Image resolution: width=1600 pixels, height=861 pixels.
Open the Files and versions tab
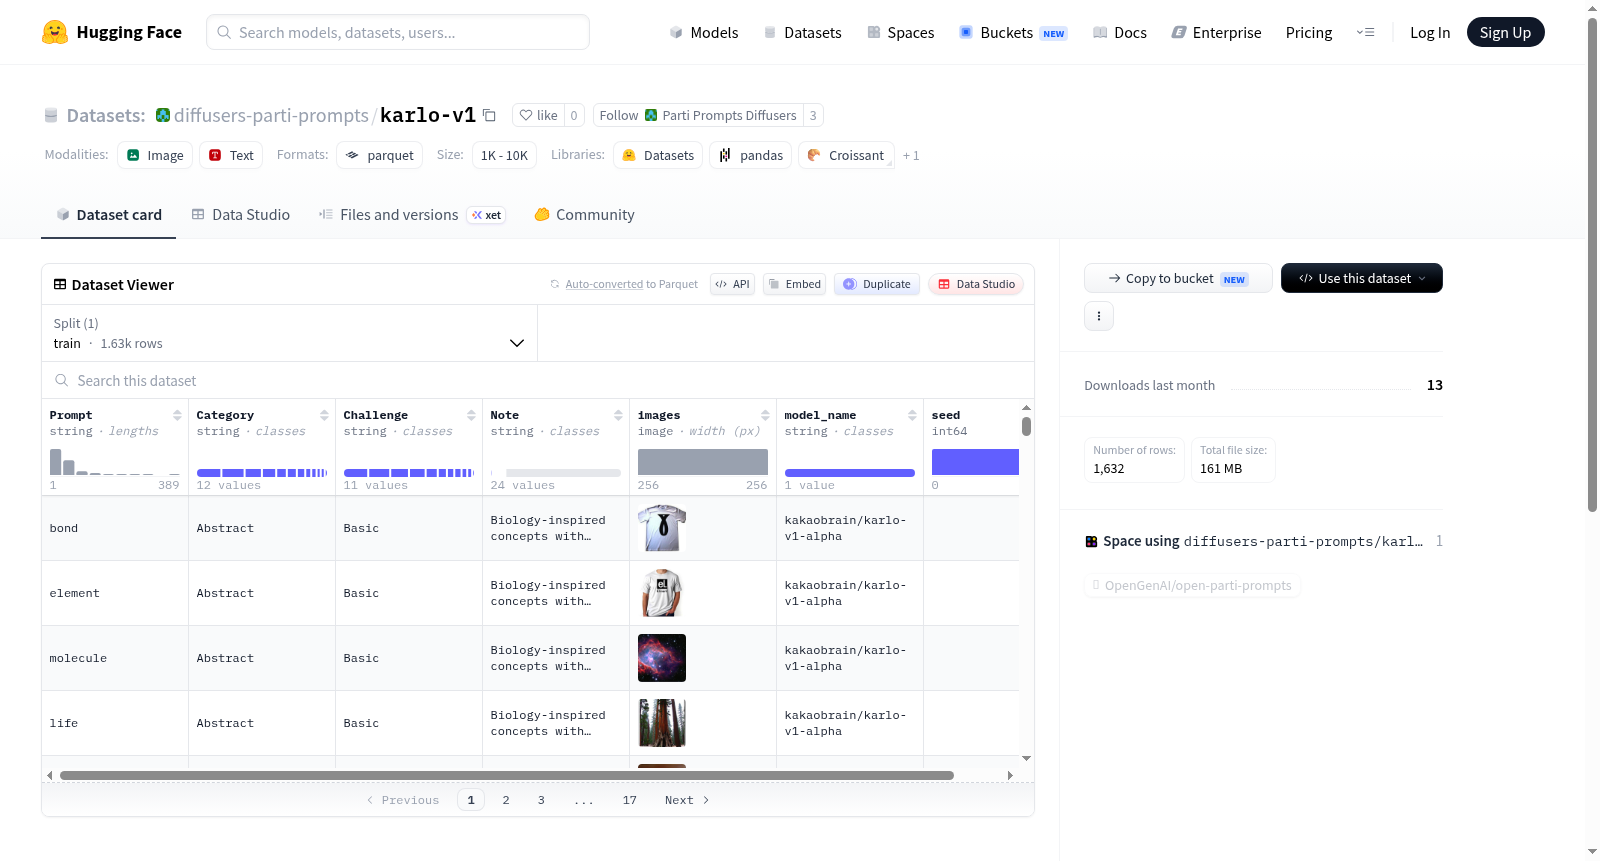pyautogui.click(x=412, y=214)
